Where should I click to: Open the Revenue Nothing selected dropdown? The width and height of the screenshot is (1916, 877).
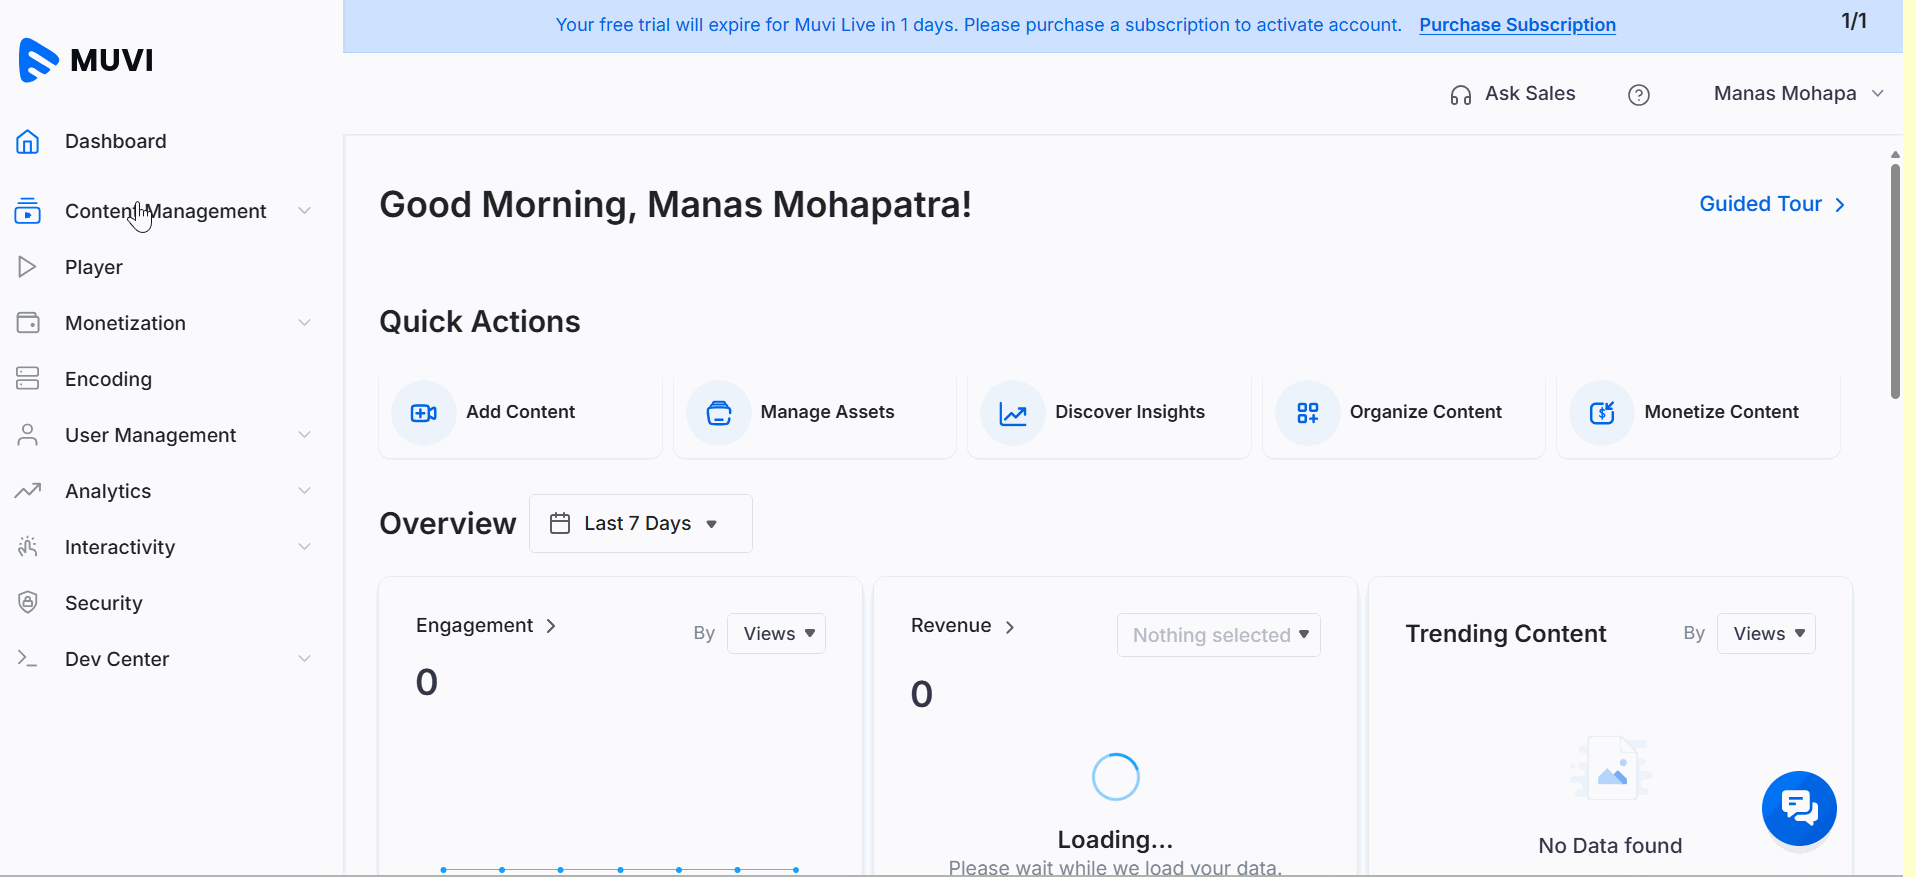tap(1218, 635)
